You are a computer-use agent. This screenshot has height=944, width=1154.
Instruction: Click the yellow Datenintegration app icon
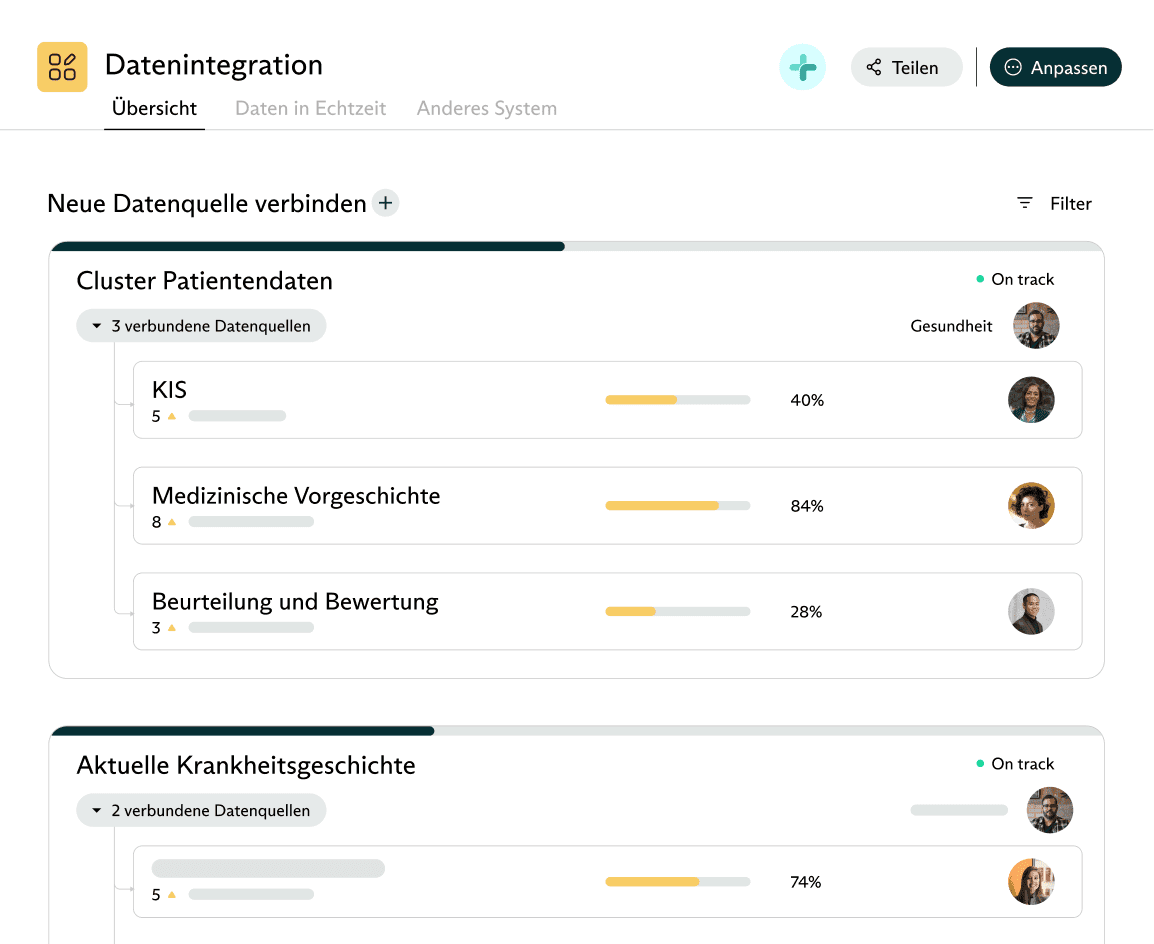point(62,67)
